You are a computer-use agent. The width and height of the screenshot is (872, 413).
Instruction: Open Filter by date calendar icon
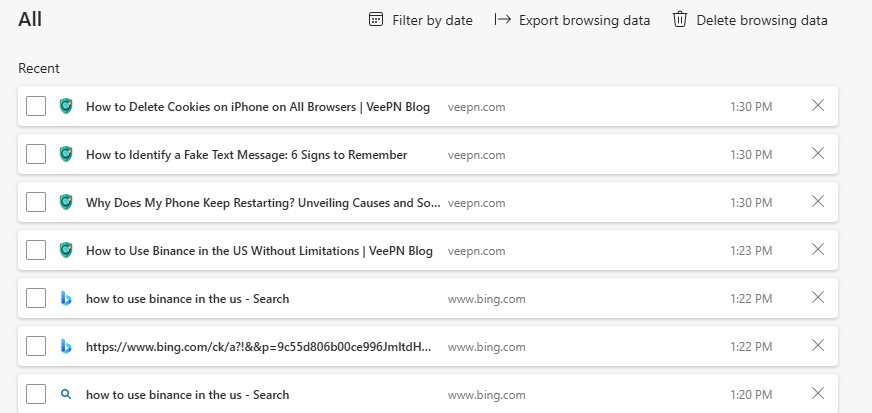(376, 20)
